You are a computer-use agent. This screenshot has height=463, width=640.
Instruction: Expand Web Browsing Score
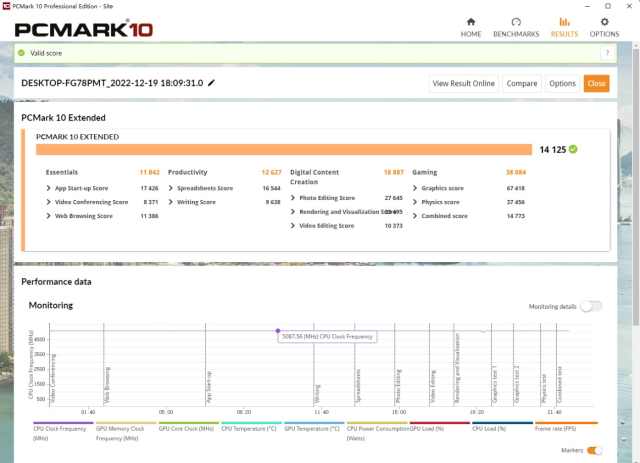(x=49, y=216)
